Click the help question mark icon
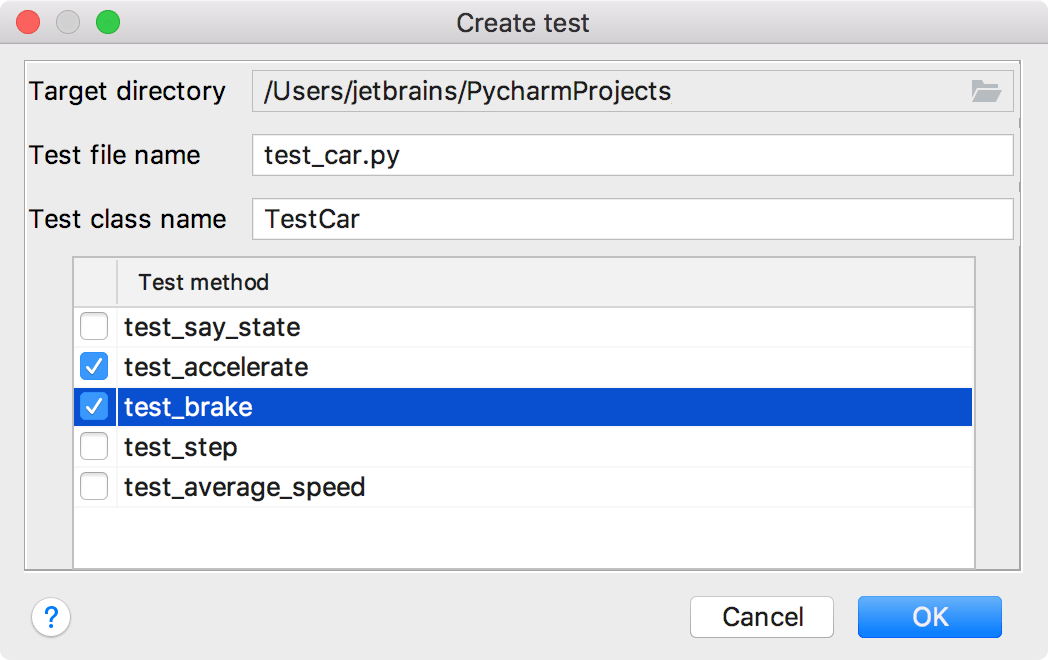 [50, 618]
